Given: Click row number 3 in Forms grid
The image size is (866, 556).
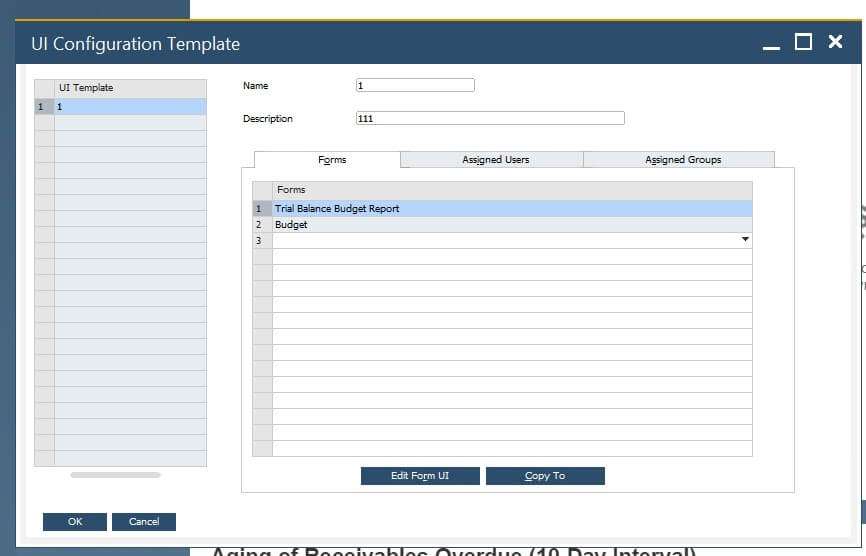Looking at the screenshot, I should pyautogui.click(x=262, y=241).
